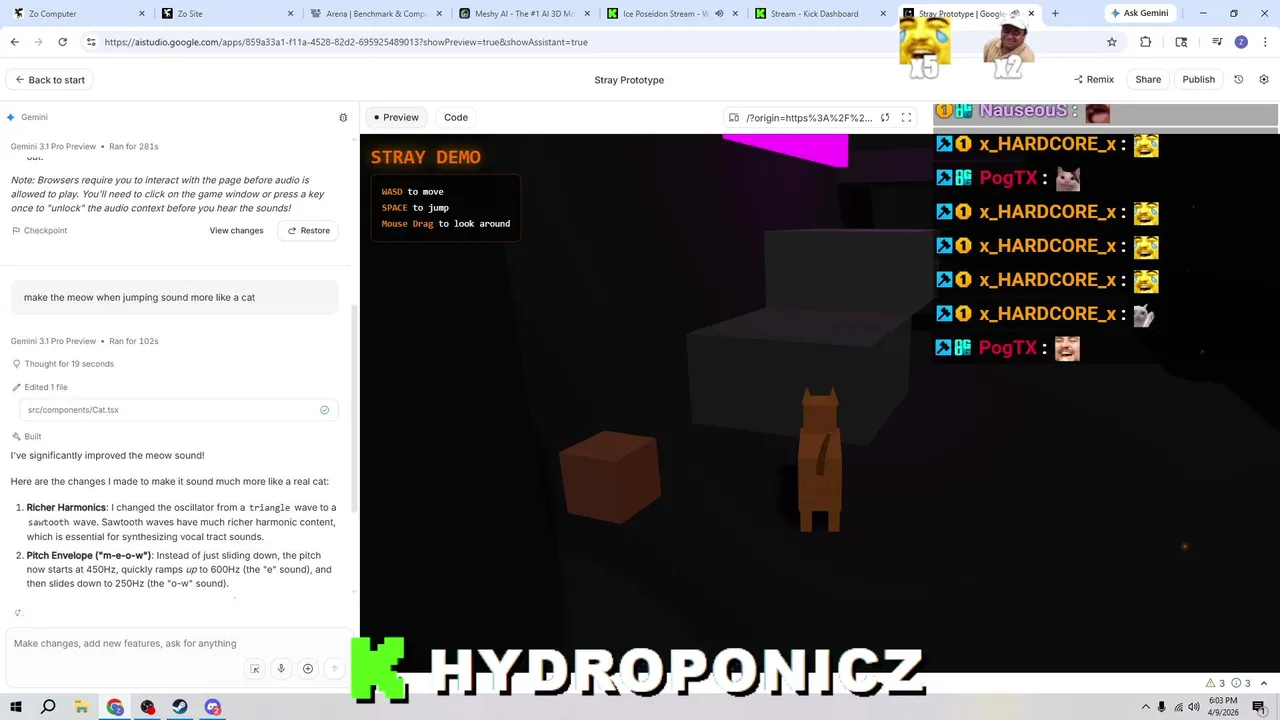Click the Share button
The image size is (1280, 720).
coord(1148,80)
